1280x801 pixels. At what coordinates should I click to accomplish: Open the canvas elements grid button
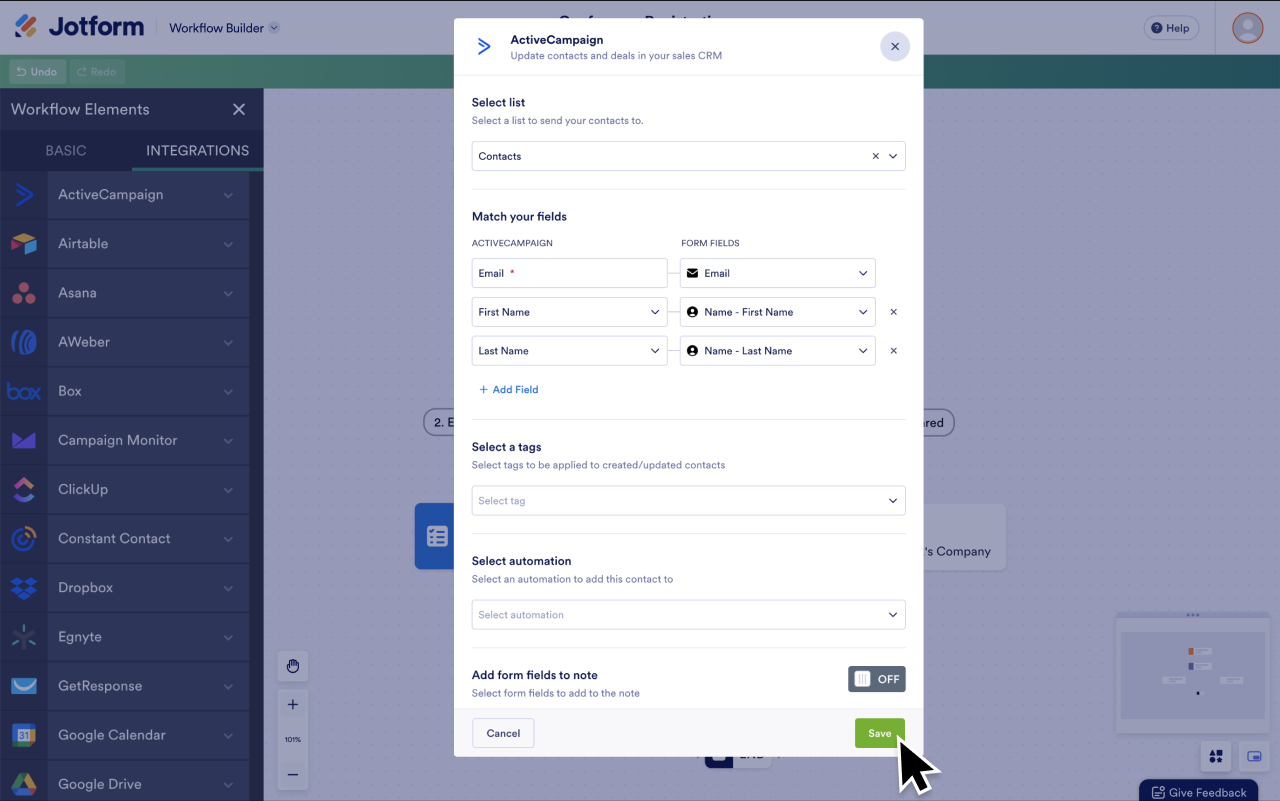point(1216,756)
